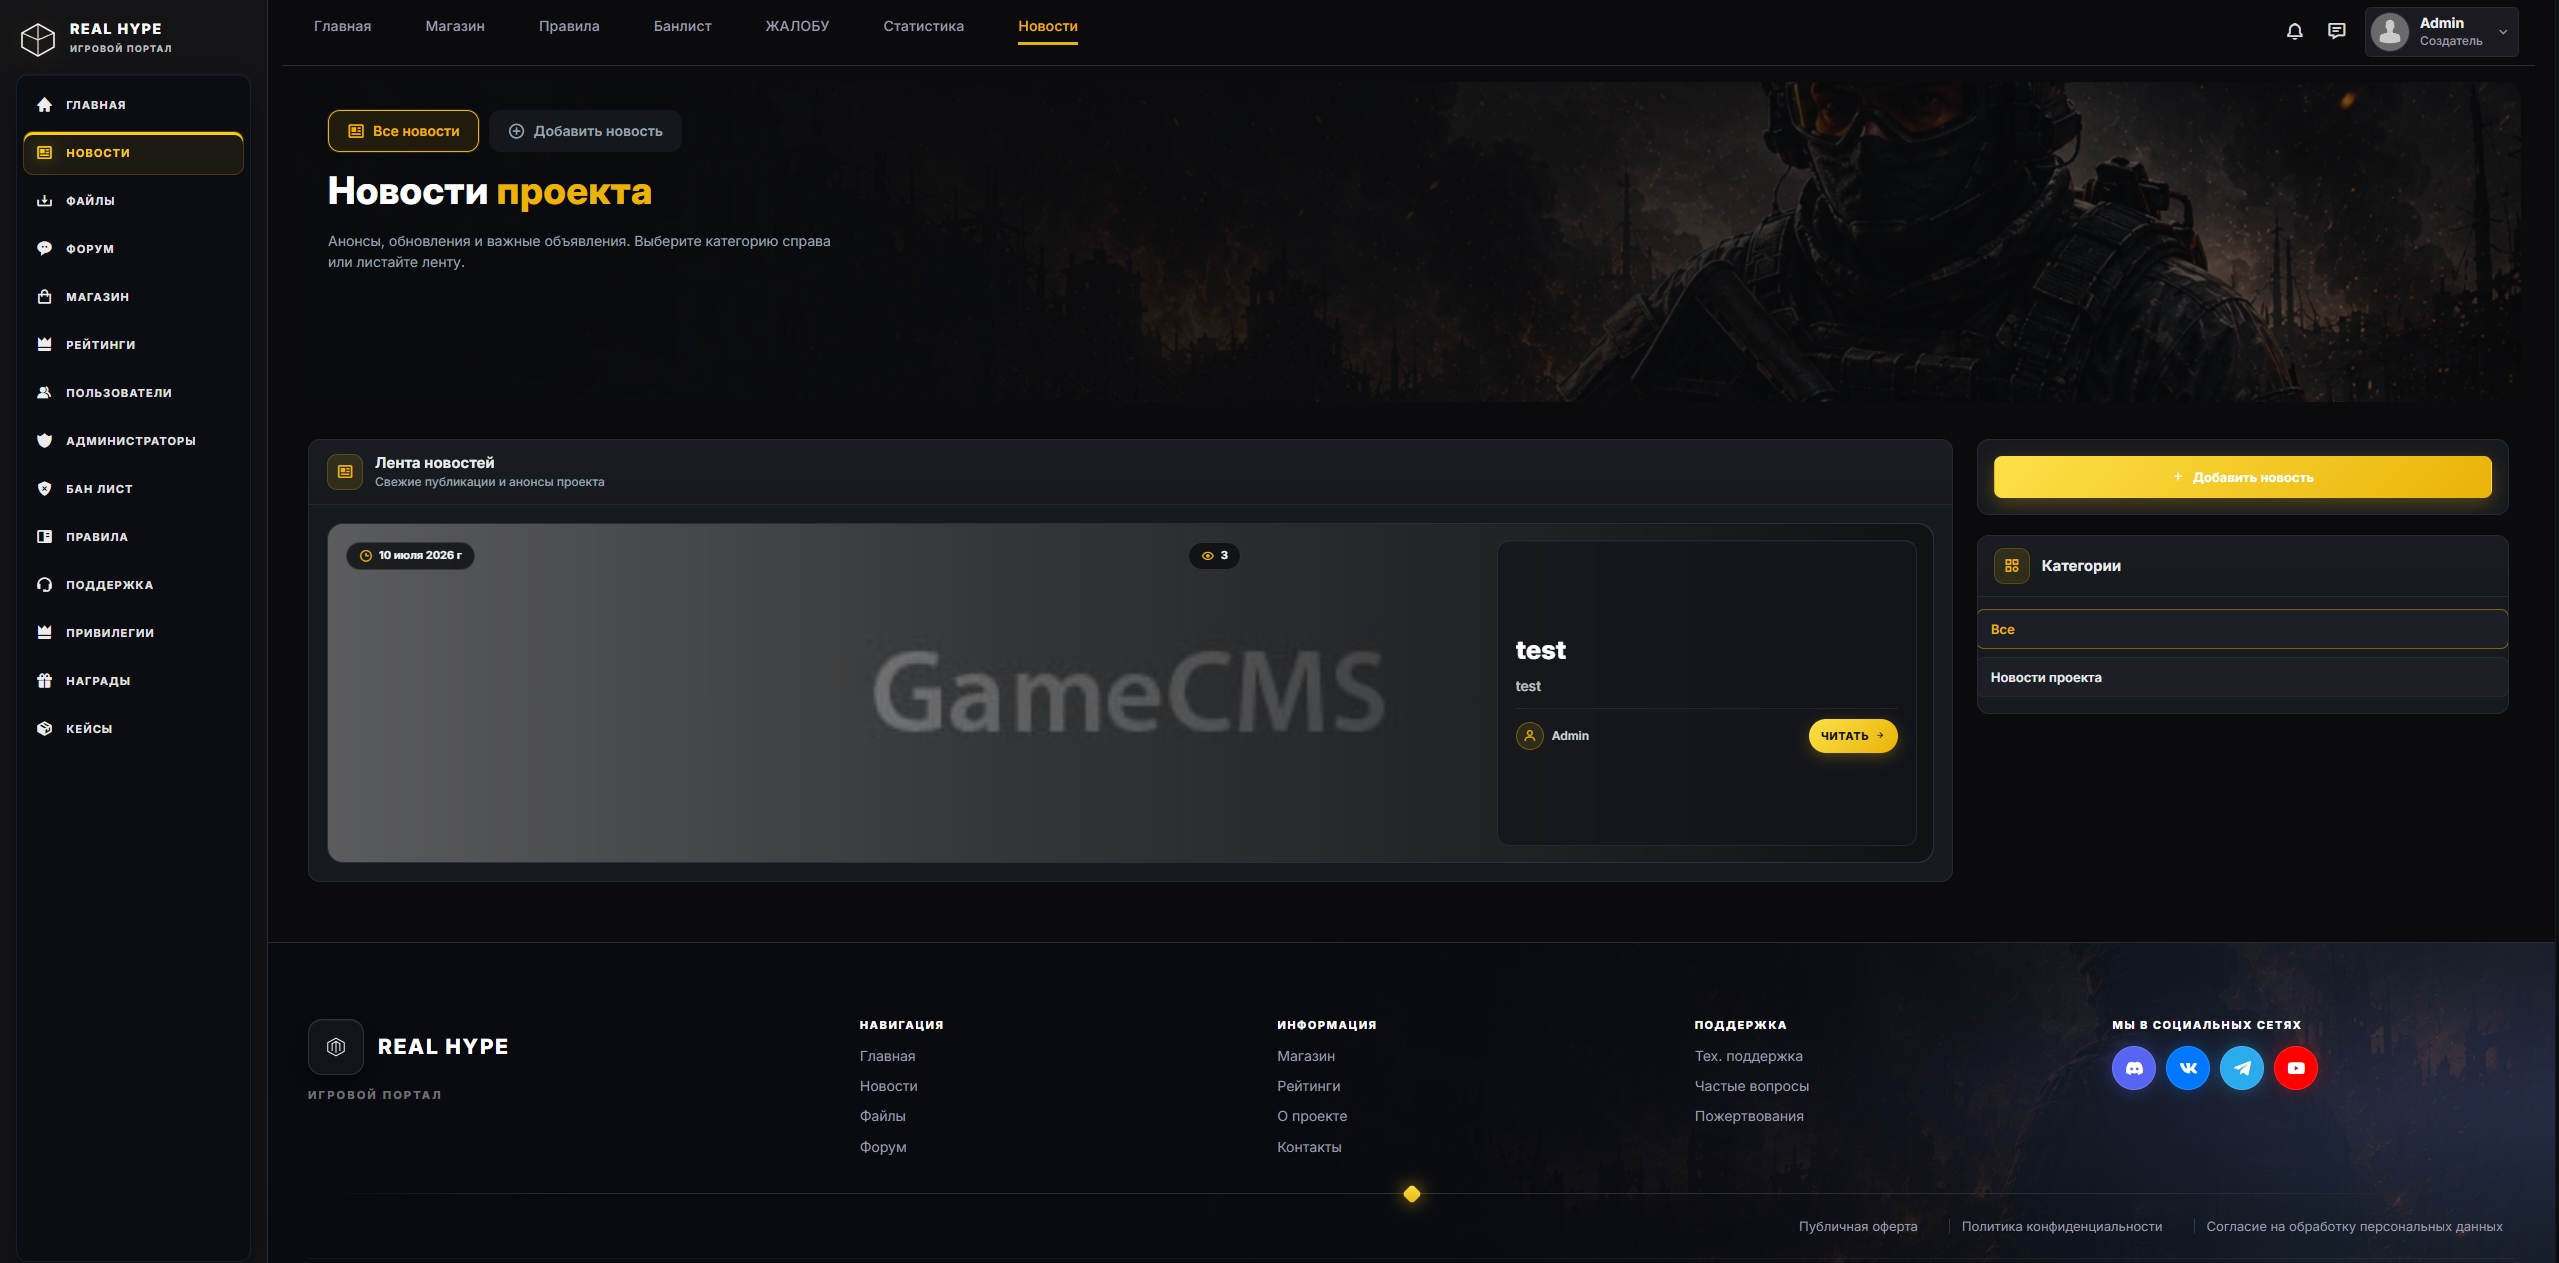Image resolution: width=2559 pixels, height=1263 pixels.
Task: Open the Банлист top menu item
Action: point(682,26)
